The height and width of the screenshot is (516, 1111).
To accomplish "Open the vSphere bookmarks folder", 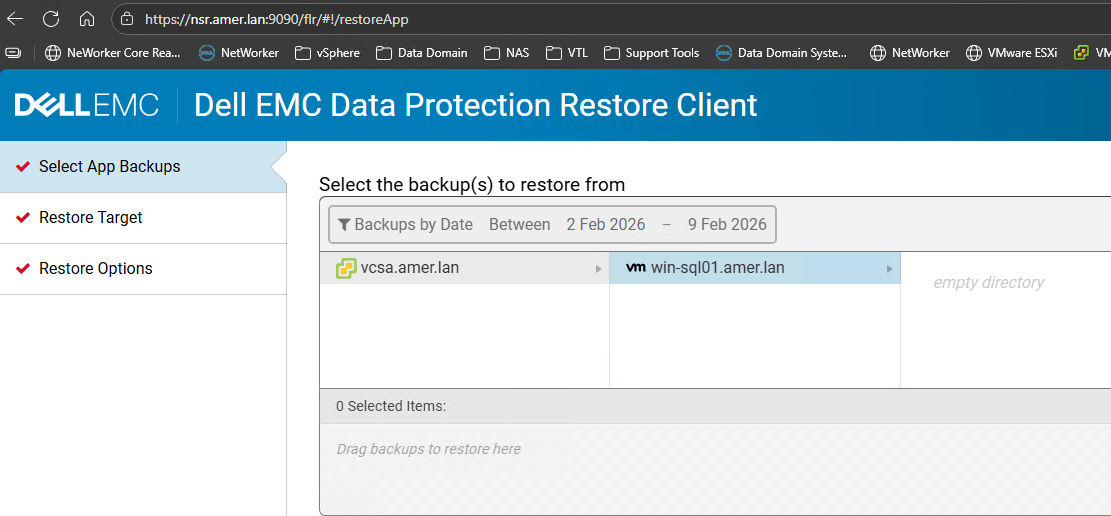I will (327, 53).
